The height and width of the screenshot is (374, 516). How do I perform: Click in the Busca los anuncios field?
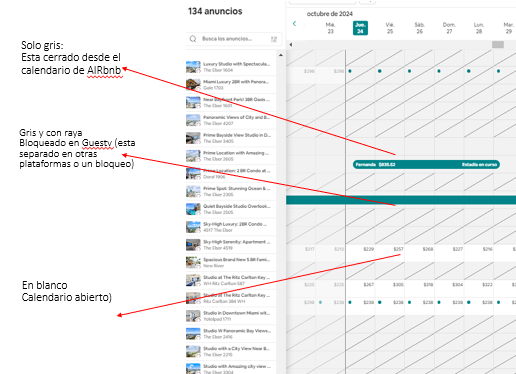(x=234, y=39)
